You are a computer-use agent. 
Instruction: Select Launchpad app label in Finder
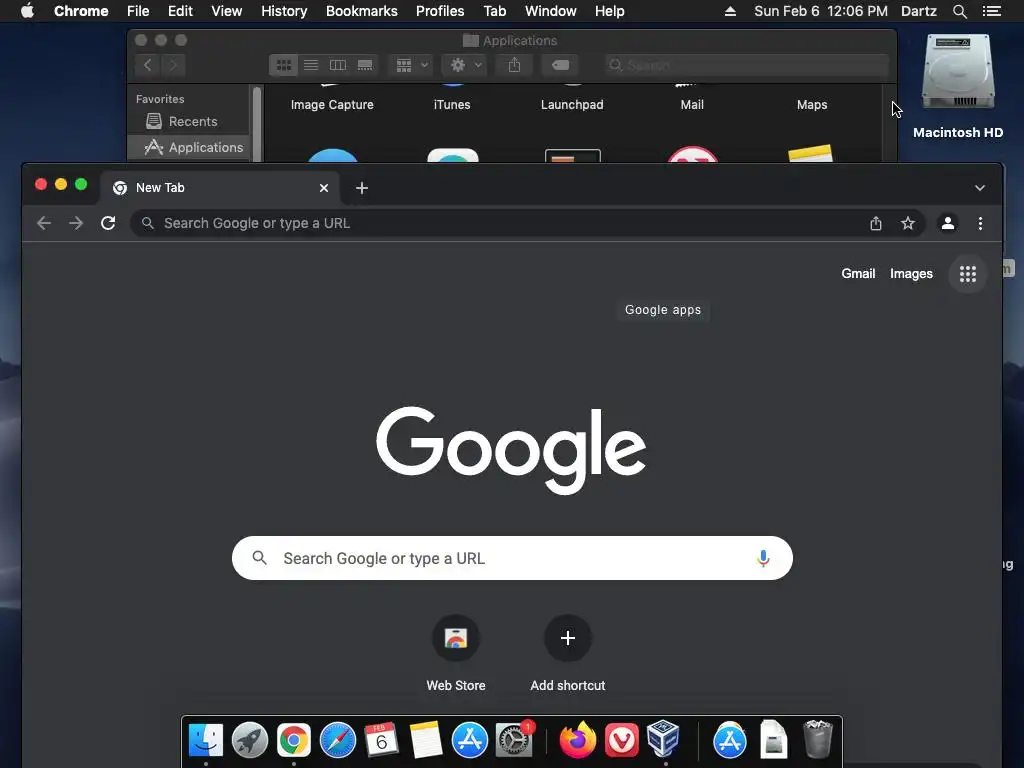tap(572, 104)
